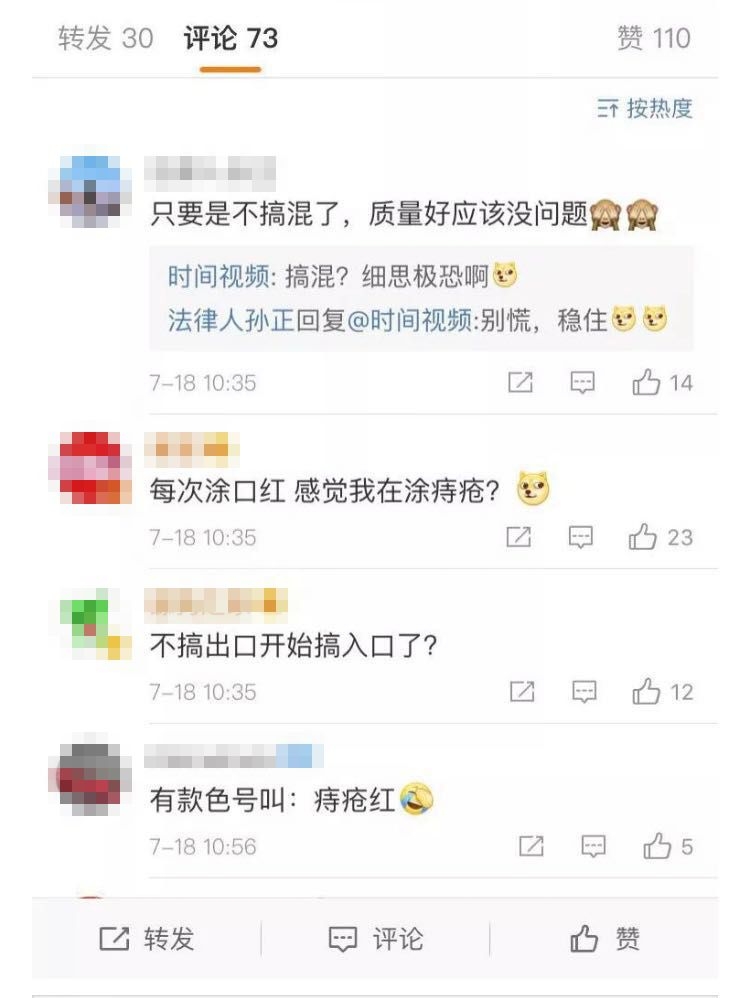Open the 赞 110 tab
This screenshot has height=998, width=750.
[x=654, y=38]
